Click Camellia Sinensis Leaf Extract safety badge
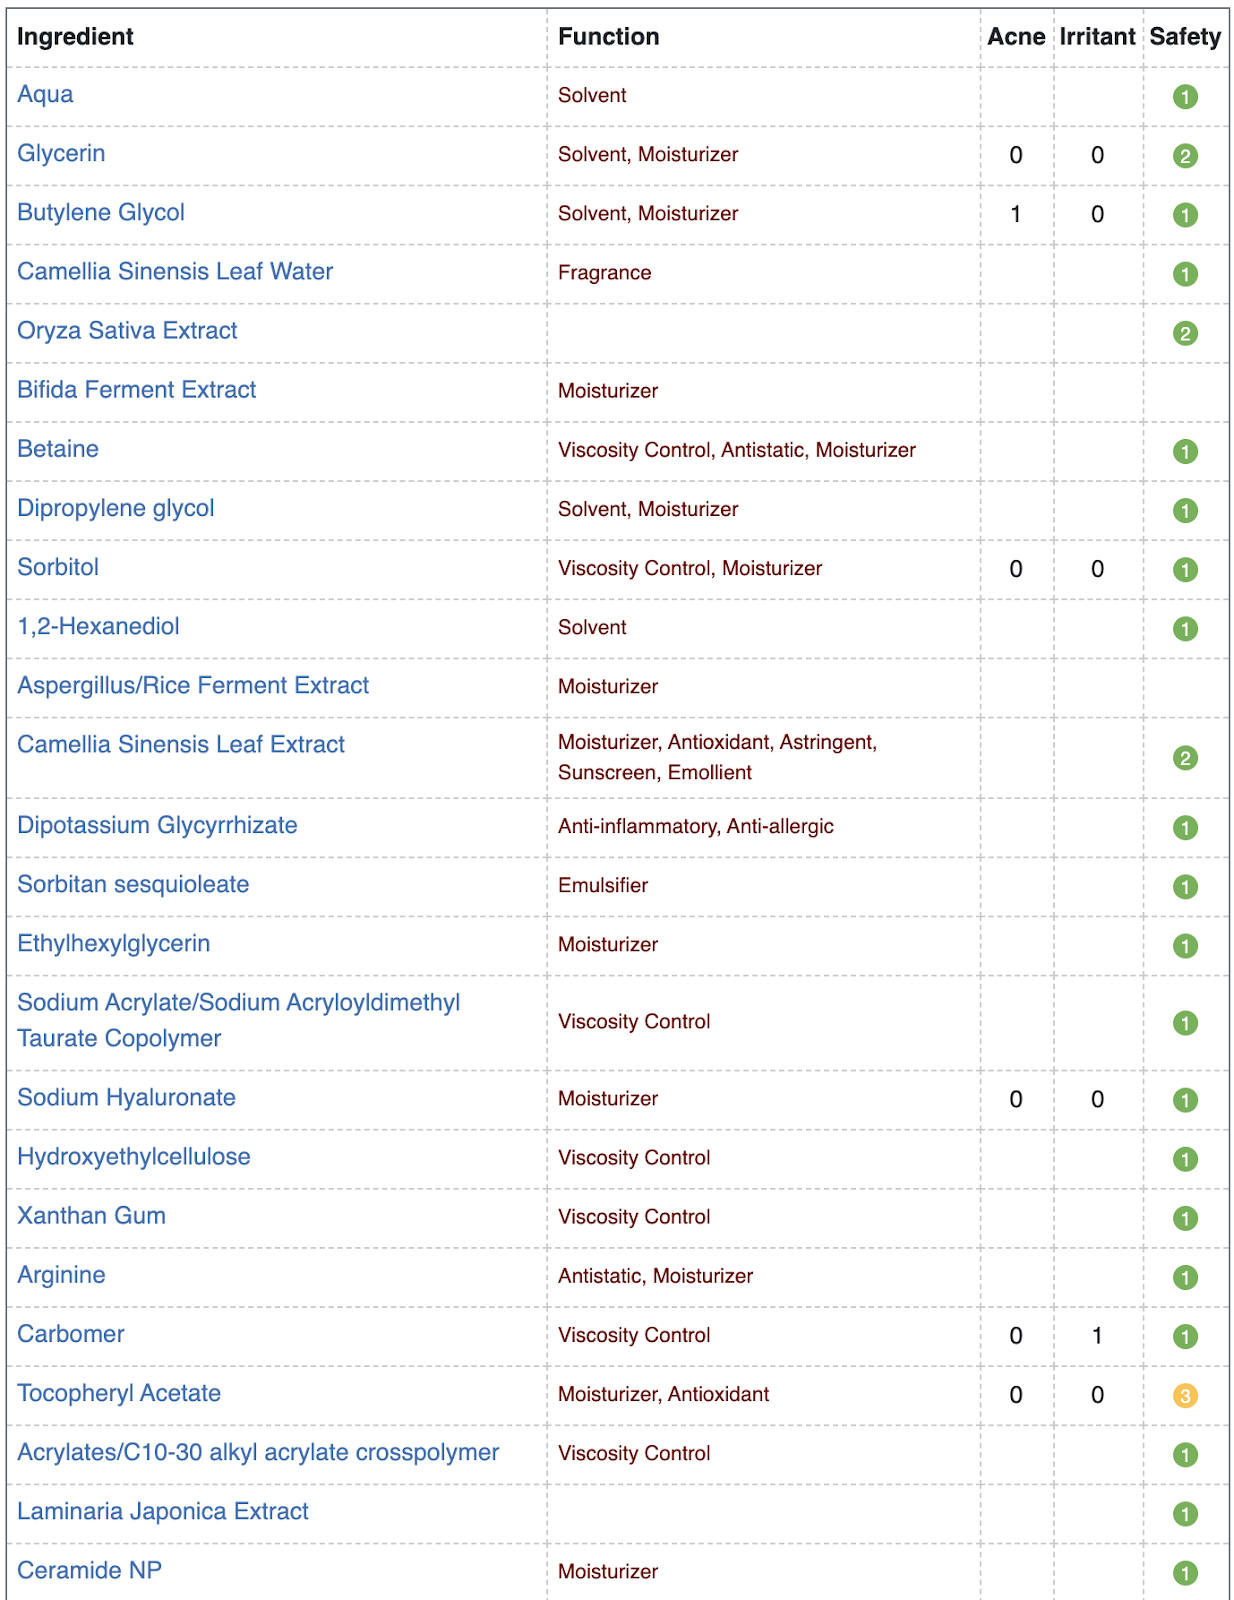The height and width of the screenshot is (1600, 1234). pos(1185,758)
